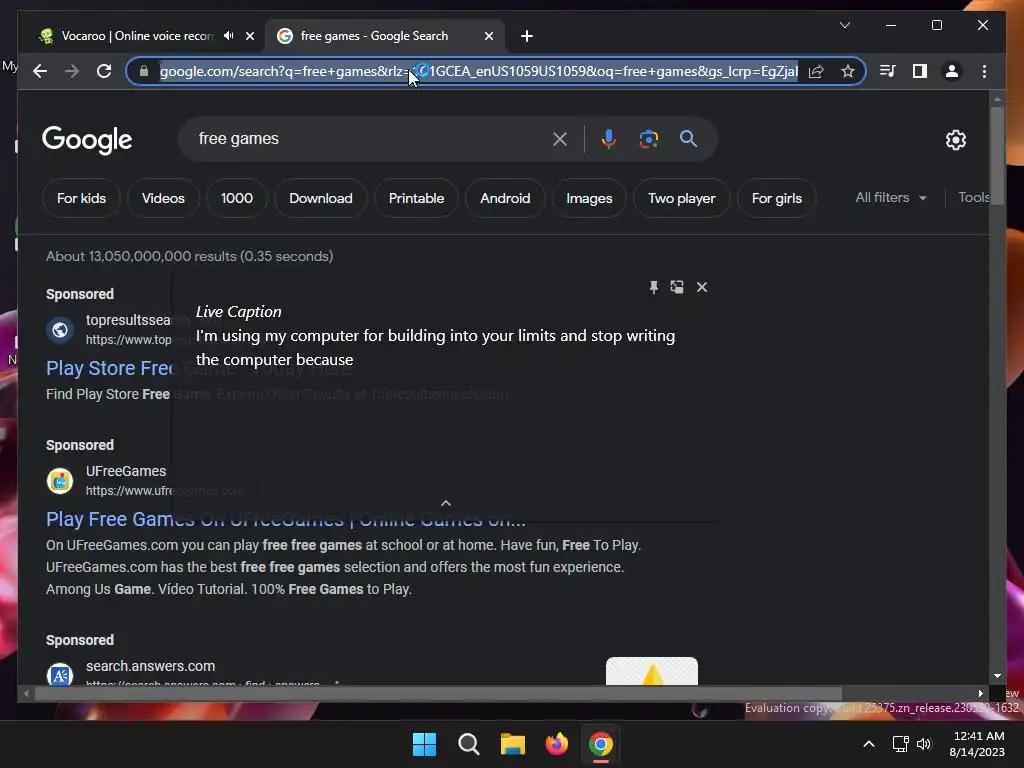Click the horizontal scrollbar at the bottom

click(438, 694)
